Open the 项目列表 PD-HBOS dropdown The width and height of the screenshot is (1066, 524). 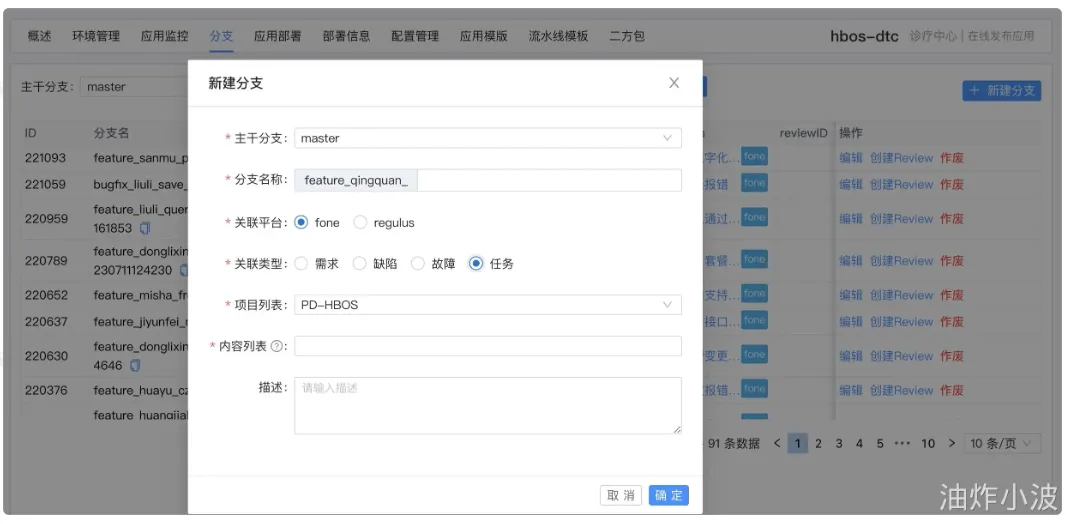pos(487,304)
